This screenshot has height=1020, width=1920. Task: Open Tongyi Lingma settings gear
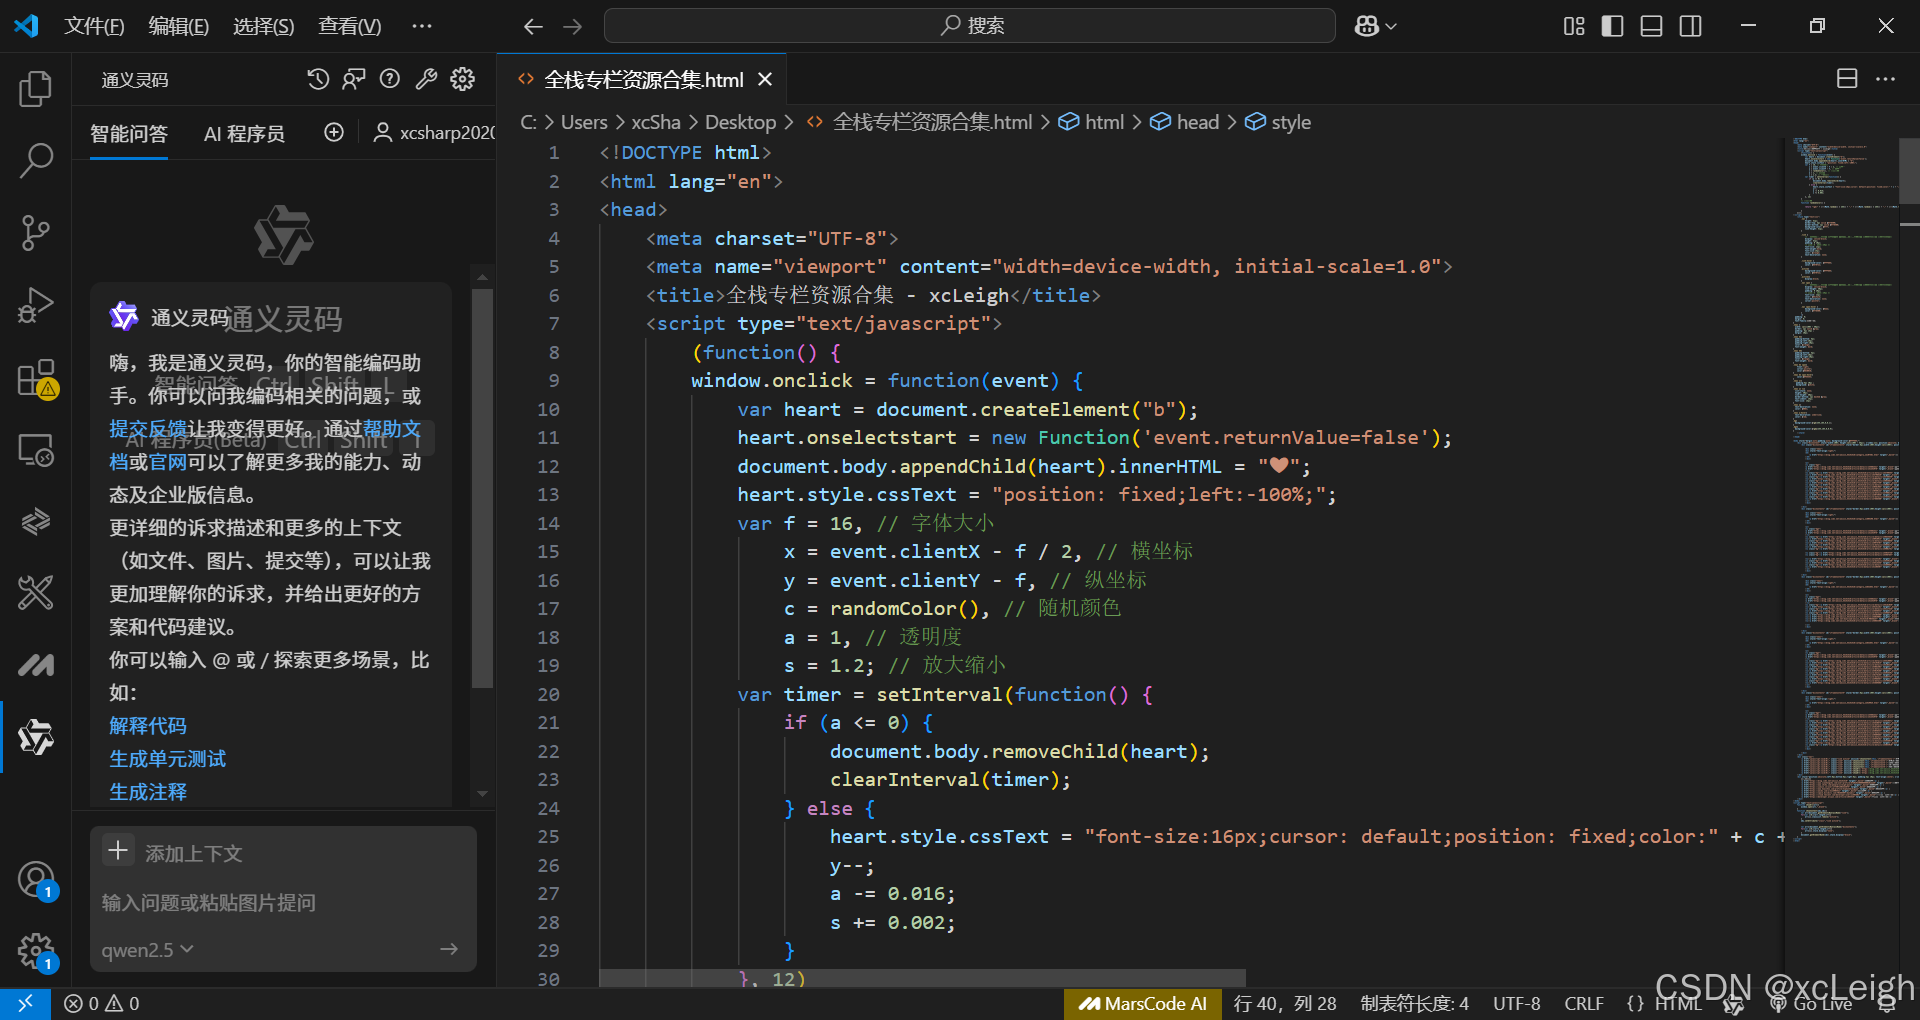462,79
